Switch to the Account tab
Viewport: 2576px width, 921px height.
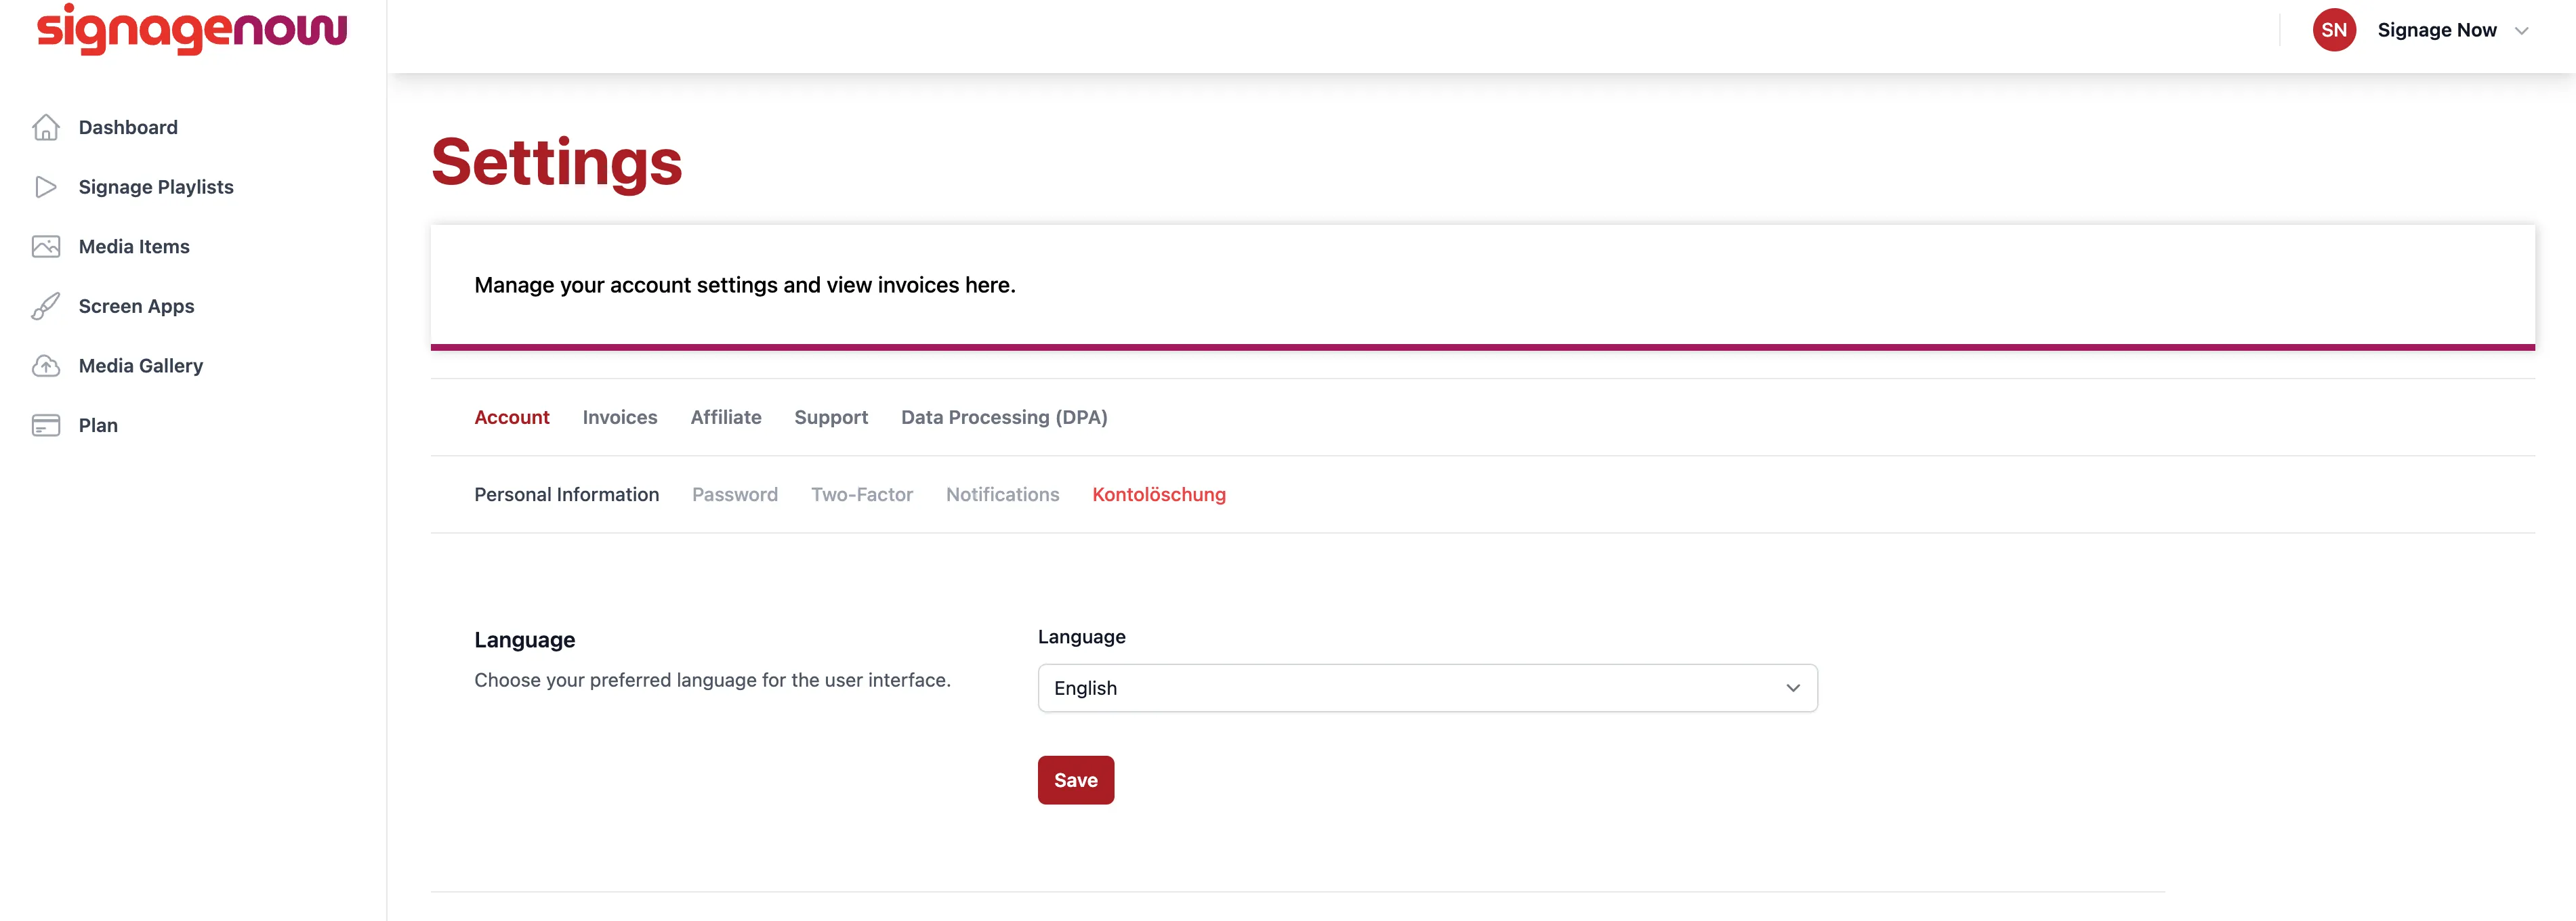pyautogui.click(x=512, y=417)
